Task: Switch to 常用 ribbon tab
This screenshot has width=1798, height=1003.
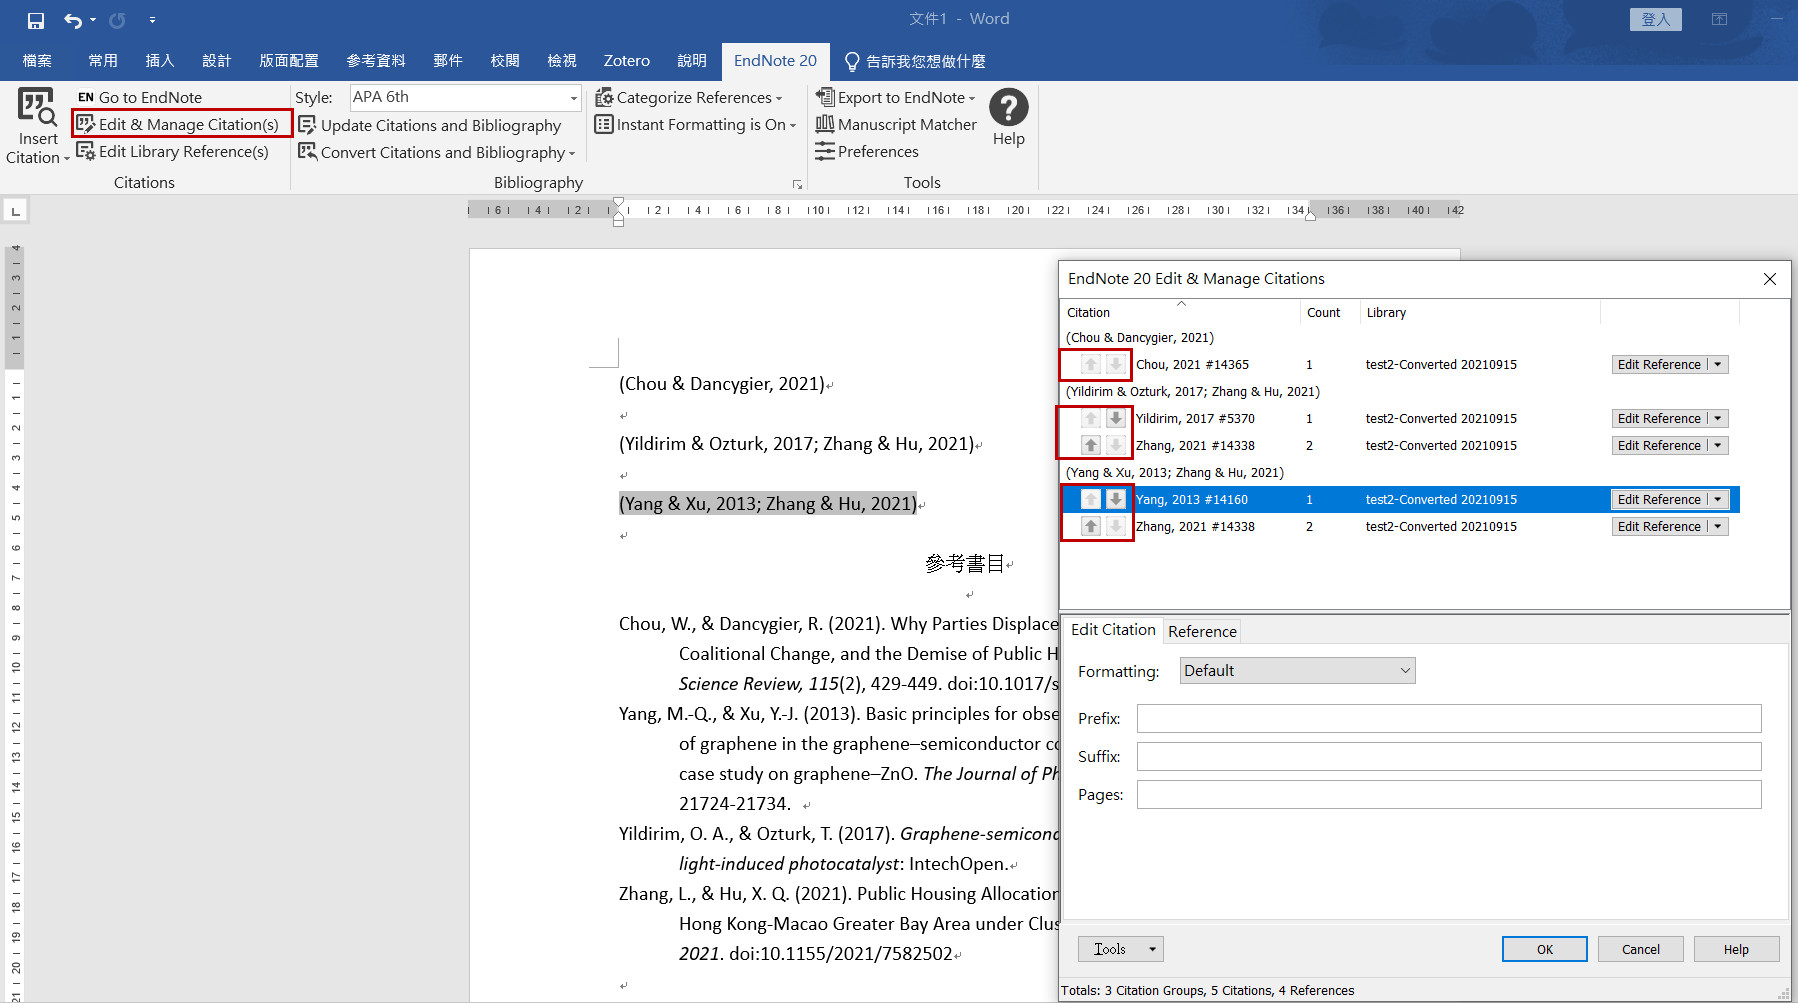Action: pos(103,61)
